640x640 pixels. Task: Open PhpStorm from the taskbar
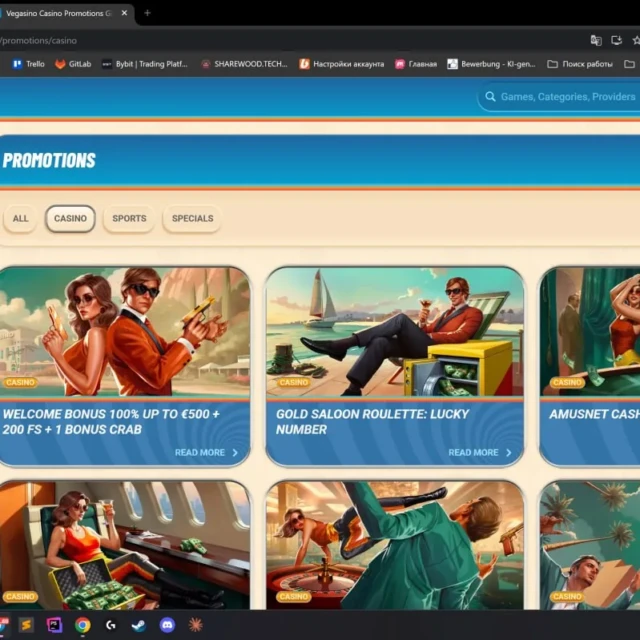pyautogui.click(x=54, y=625)
